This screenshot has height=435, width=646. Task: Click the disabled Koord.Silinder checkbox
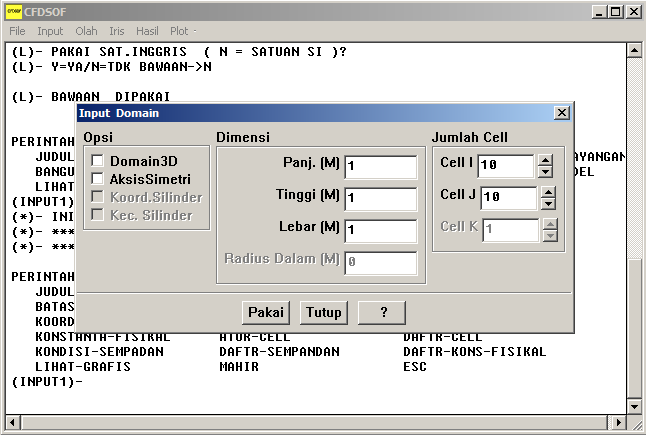pos(97,197)
